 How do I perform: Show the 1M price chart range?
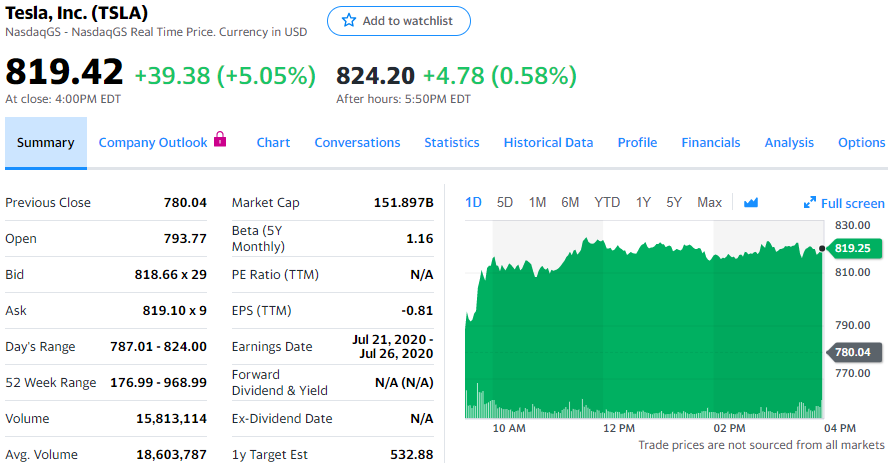(537, 202)
